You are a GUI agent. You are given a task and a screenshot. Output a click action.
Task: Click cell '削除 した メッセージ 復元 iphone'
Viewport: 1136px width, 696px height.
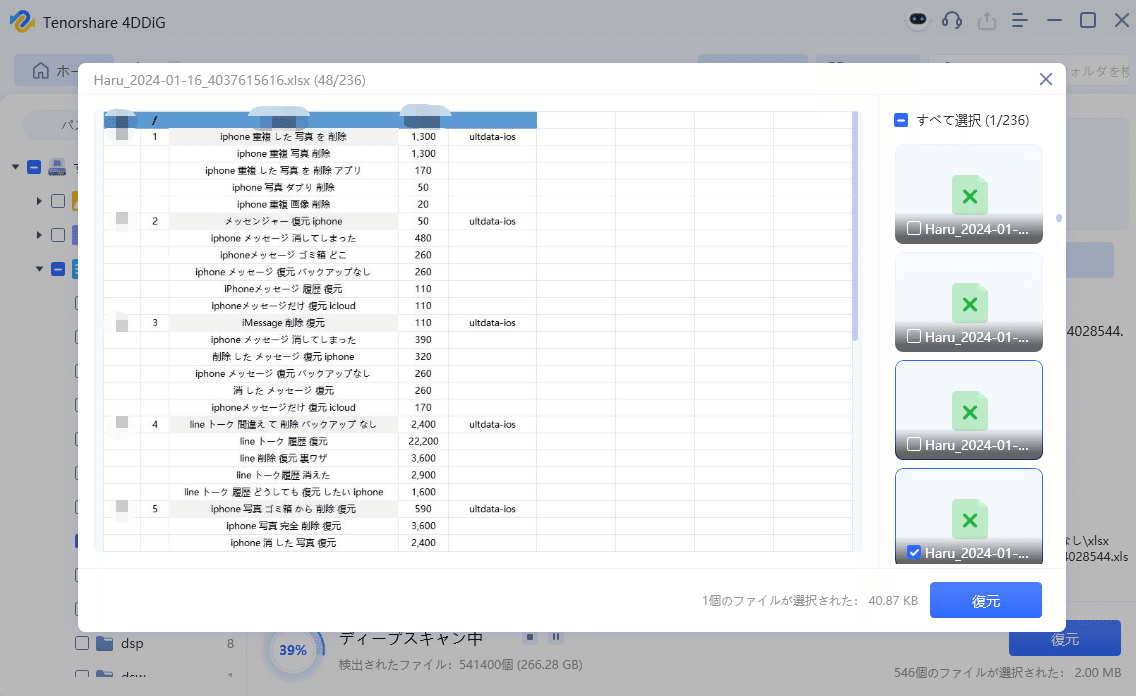point(283,356)
